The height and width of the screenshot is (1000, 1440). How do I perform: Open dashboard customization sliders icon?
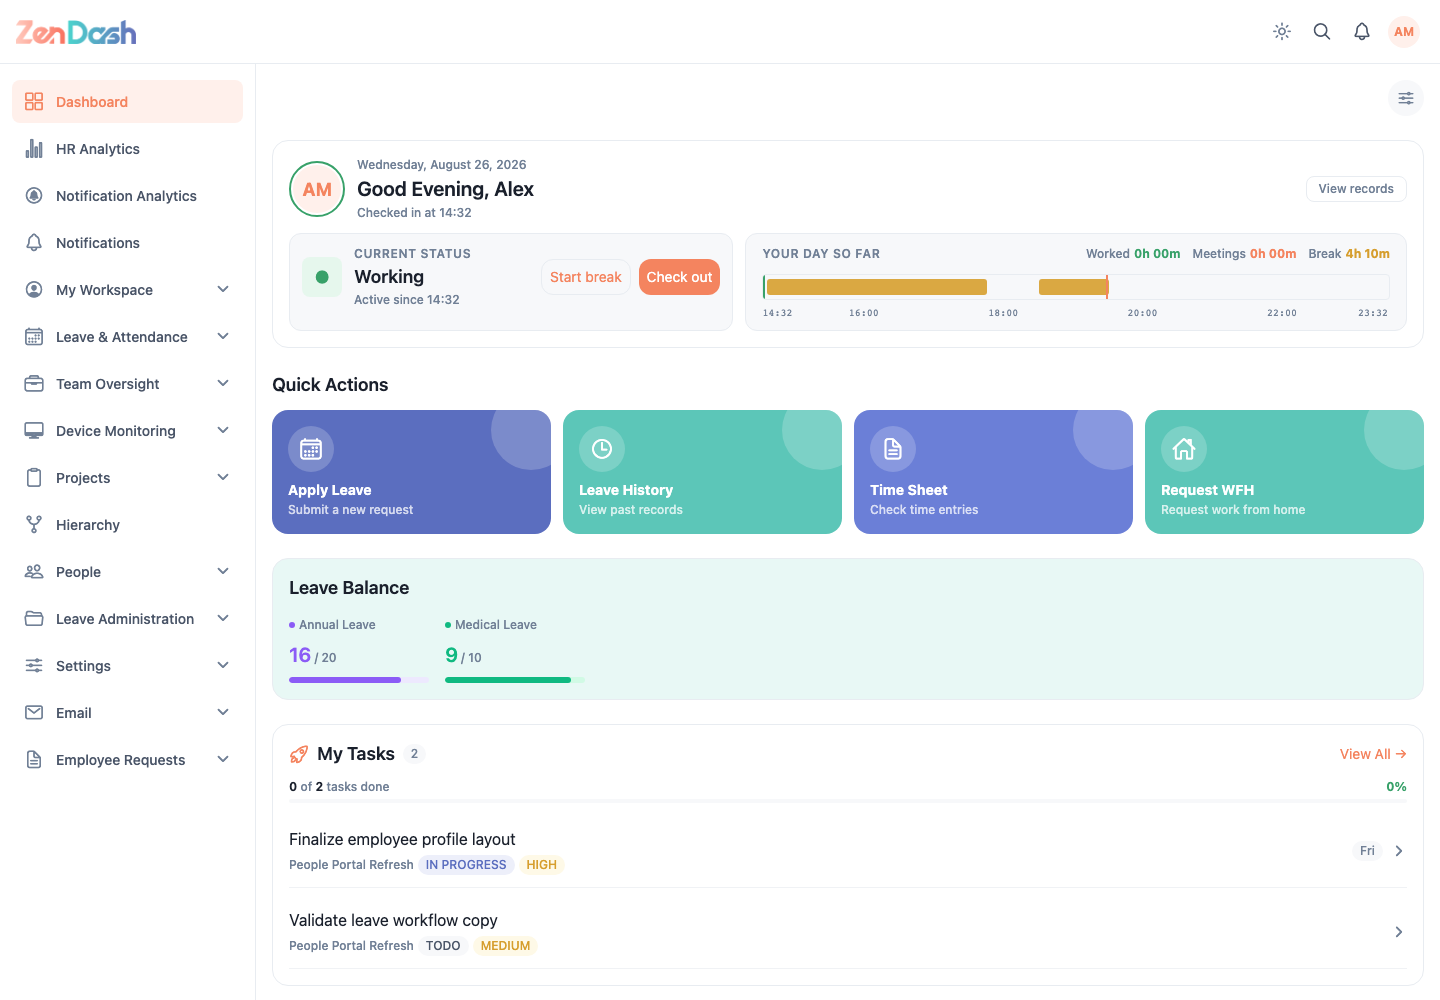point(1406,98)
